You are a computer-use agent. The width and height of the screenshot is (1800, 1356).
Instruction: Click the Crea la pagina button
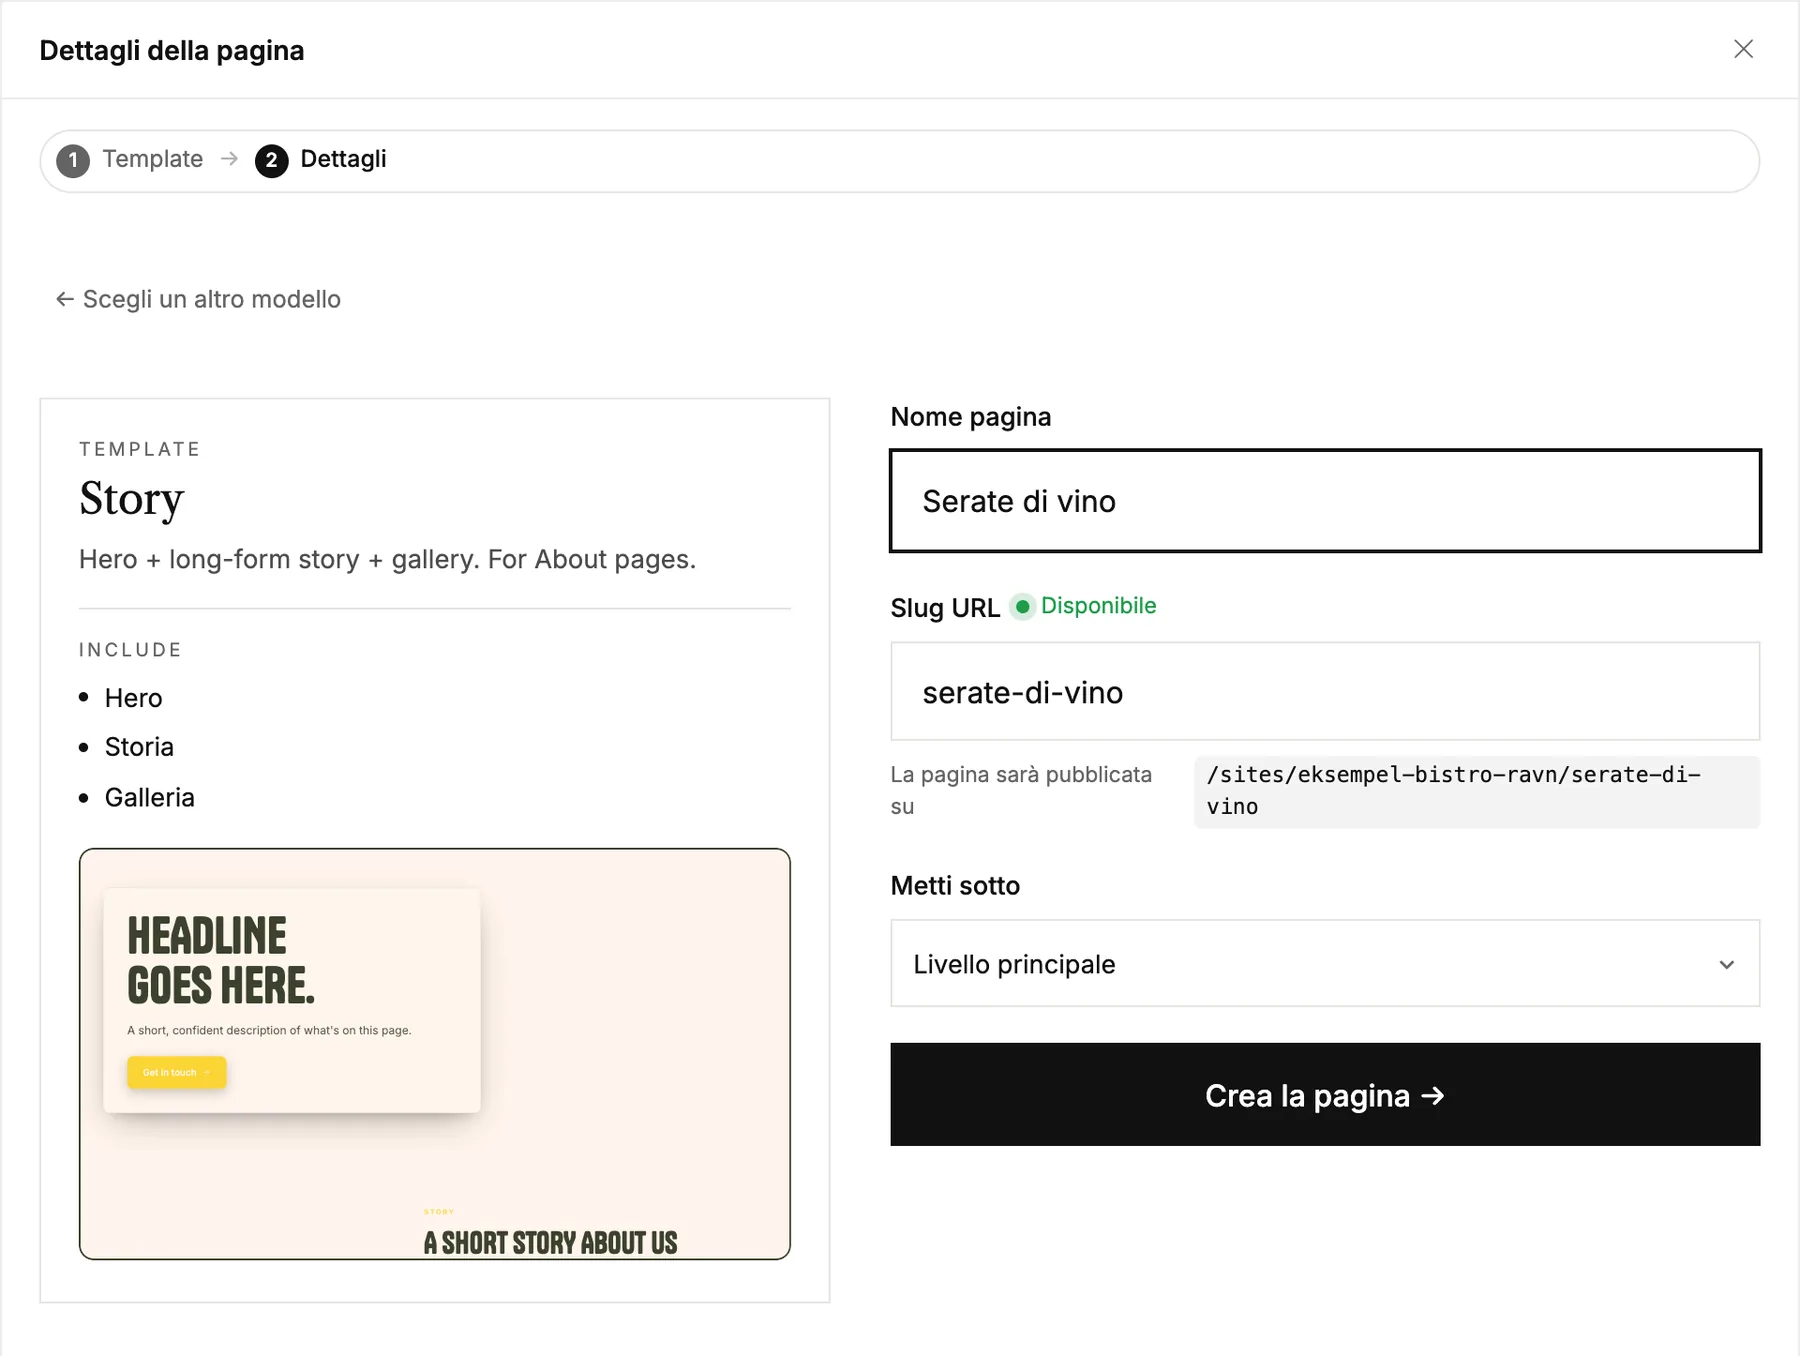(x=1325, y=1095)
